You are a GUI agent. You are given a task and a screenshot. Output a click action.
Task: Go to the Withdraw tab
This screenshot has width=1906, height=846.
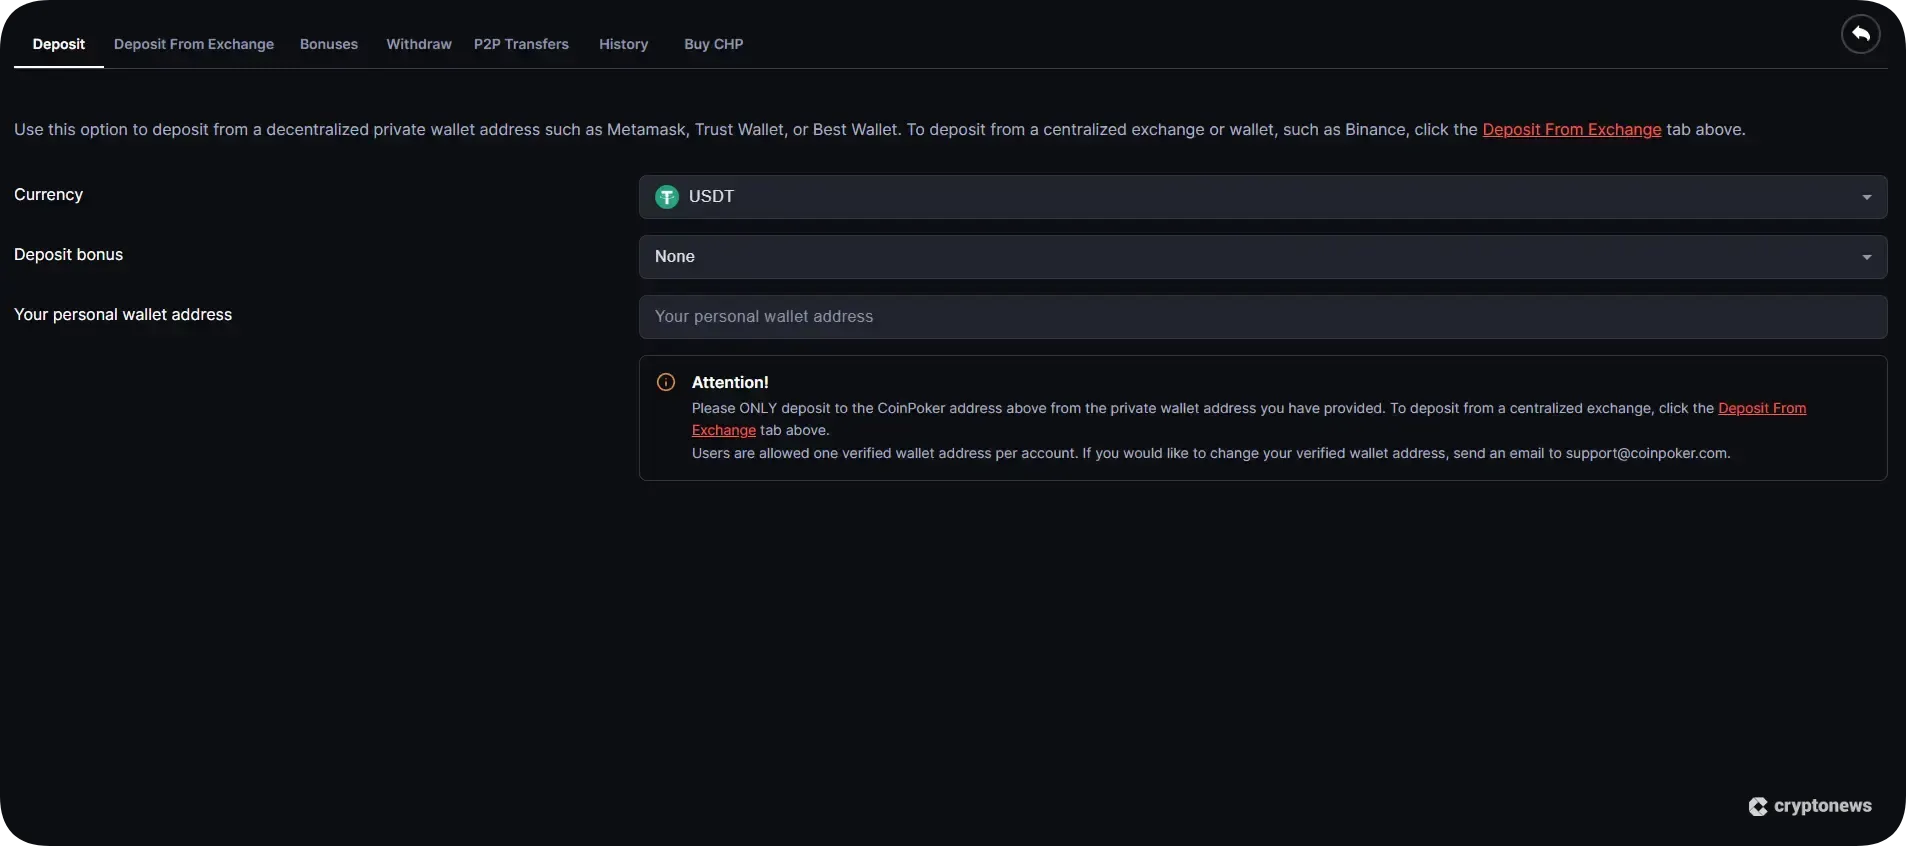coord(419,44)
